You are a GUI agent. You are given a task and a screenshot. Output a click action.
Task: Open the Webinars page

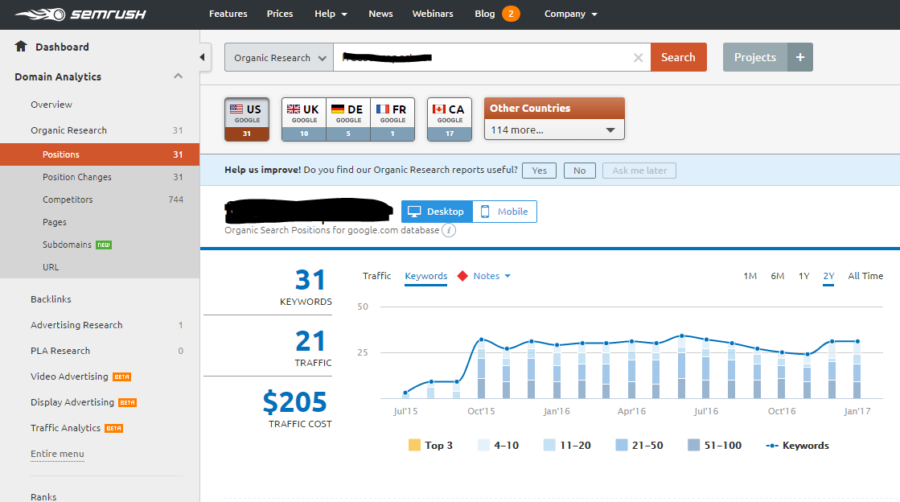432,14
